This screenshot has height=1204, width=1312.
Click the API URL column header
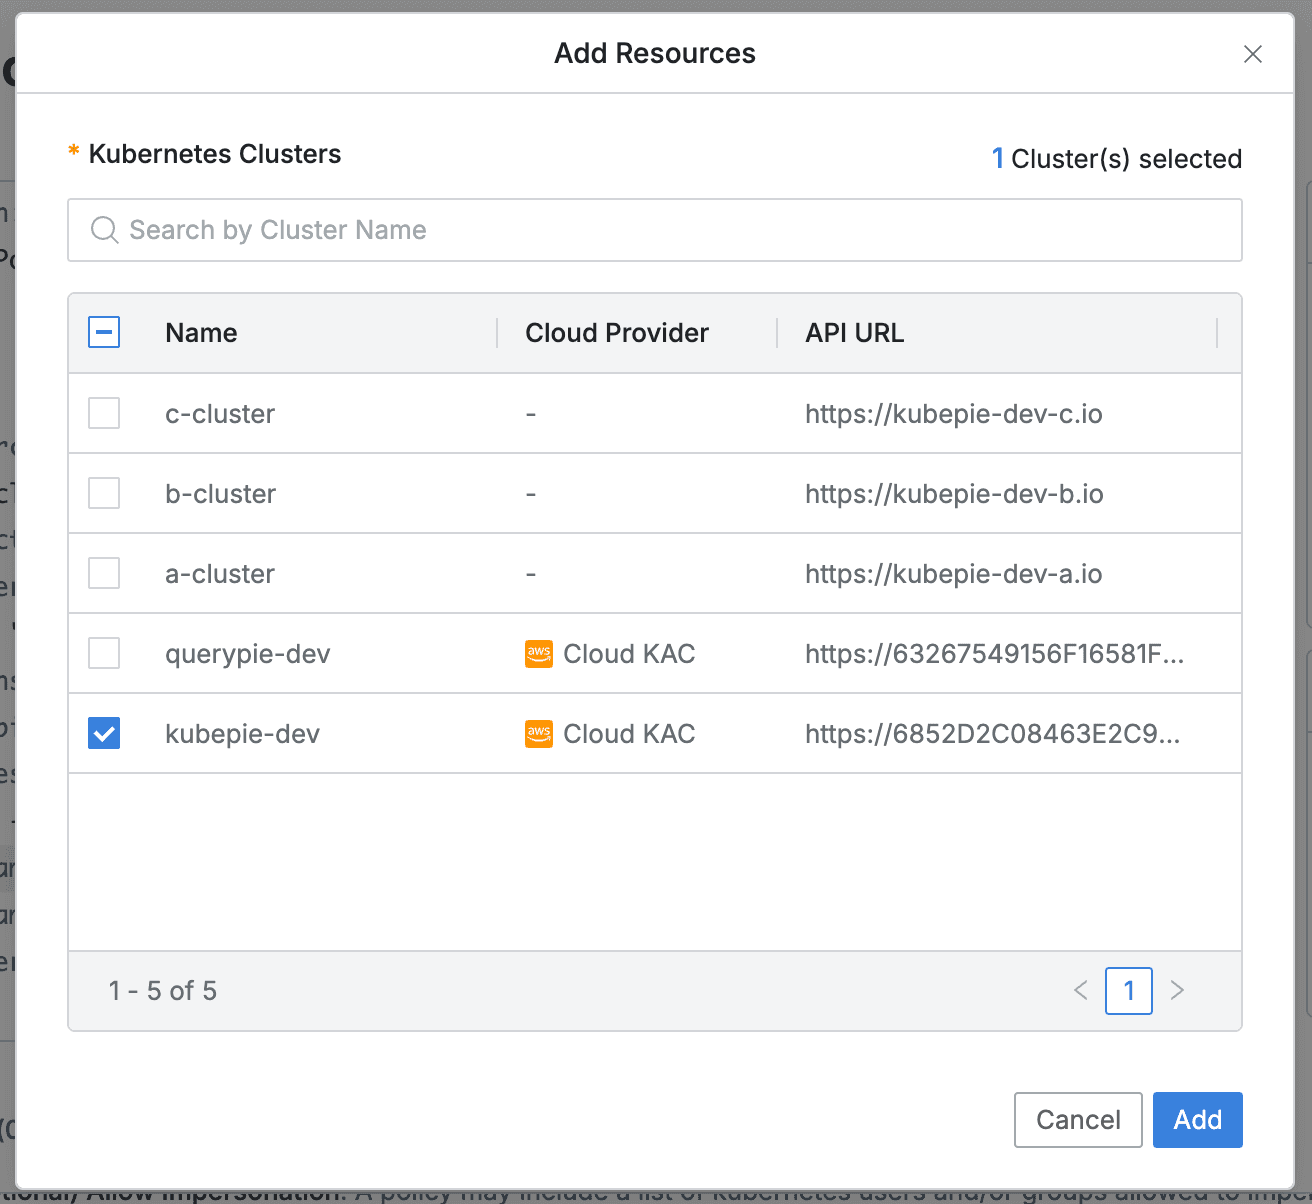click(854, 333)
